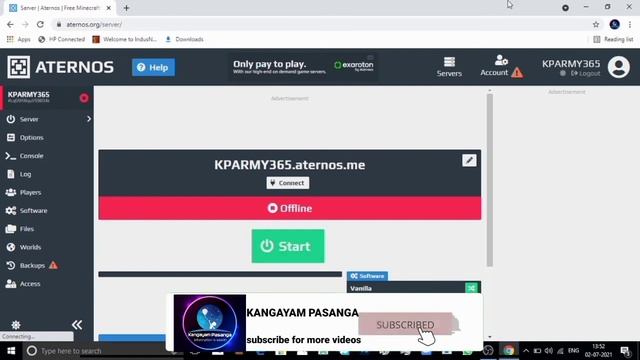This screenshot has width=640, height=360.
Task: Click the Account warning triangle
Action: tap(517, 73)
